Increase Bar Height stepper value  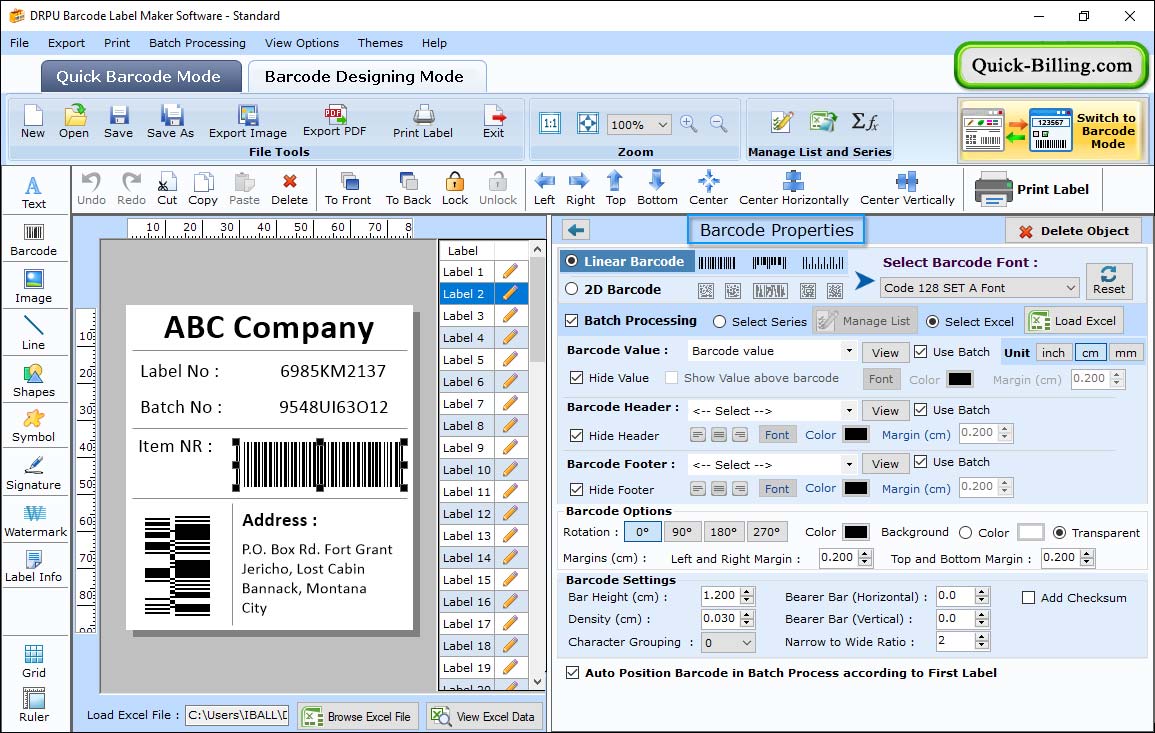[x=747, y=592]
